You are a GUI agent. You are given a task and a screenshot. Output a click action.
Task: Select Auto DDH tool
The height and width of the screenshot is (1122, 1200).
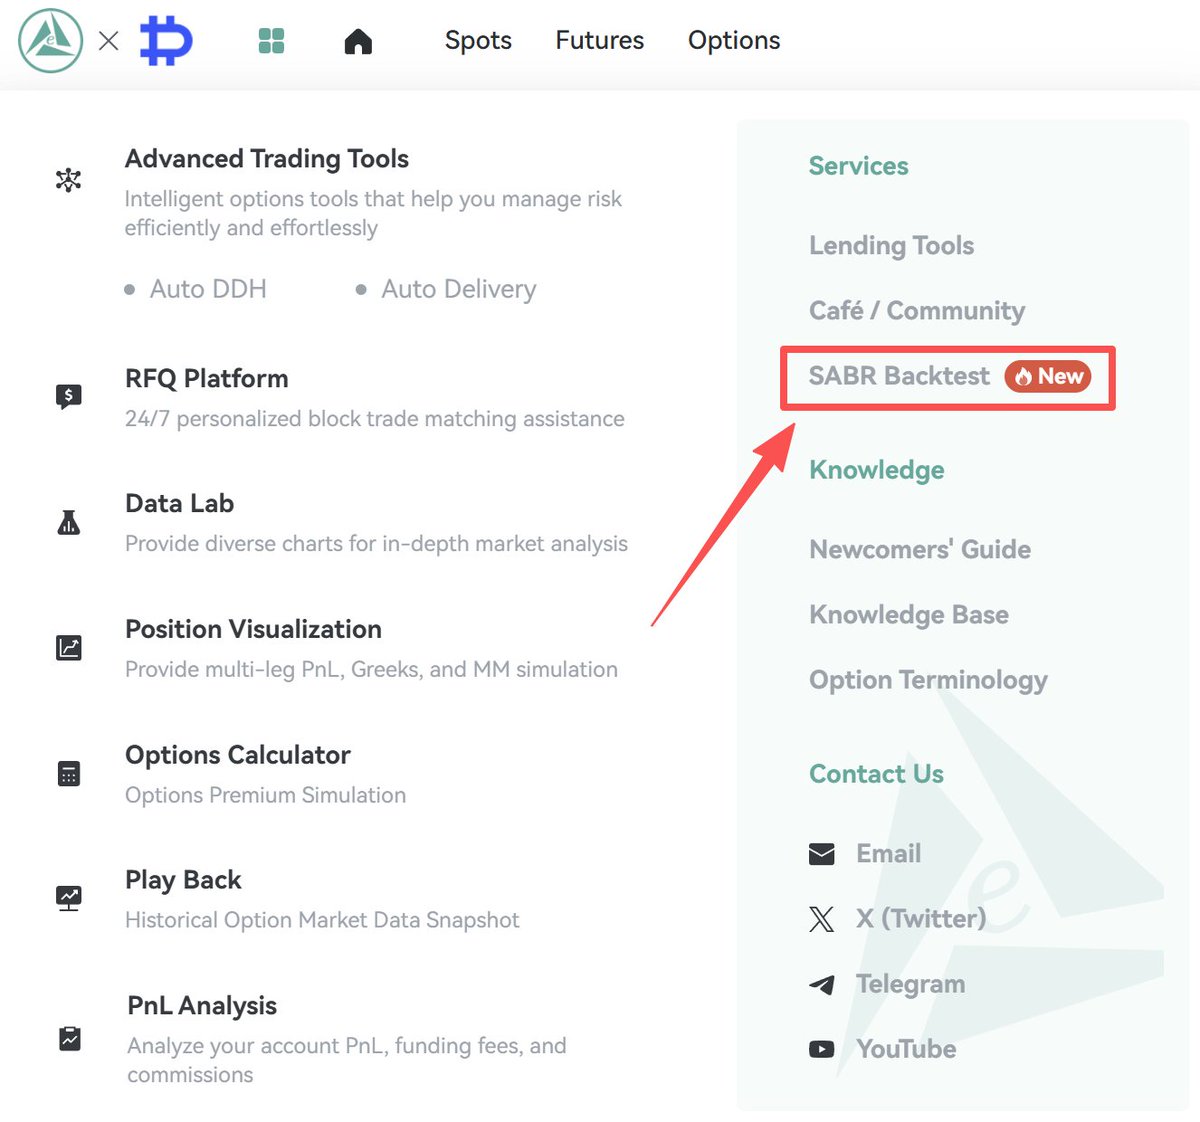coord(208,289)
